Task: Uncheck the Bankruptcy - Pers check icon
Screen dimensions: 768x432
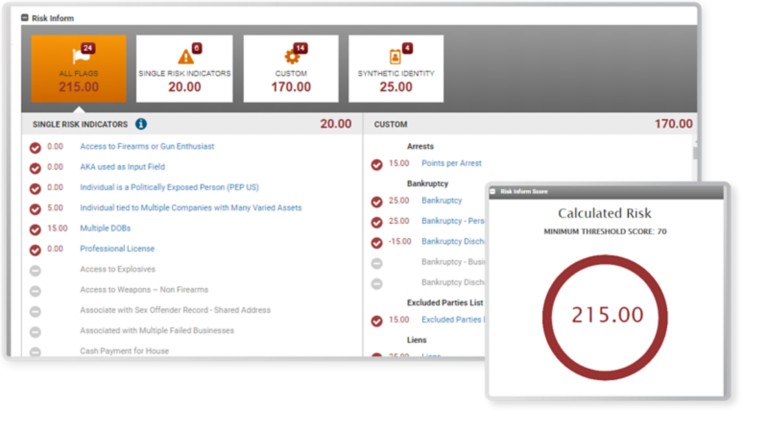Action: [377, 222]
